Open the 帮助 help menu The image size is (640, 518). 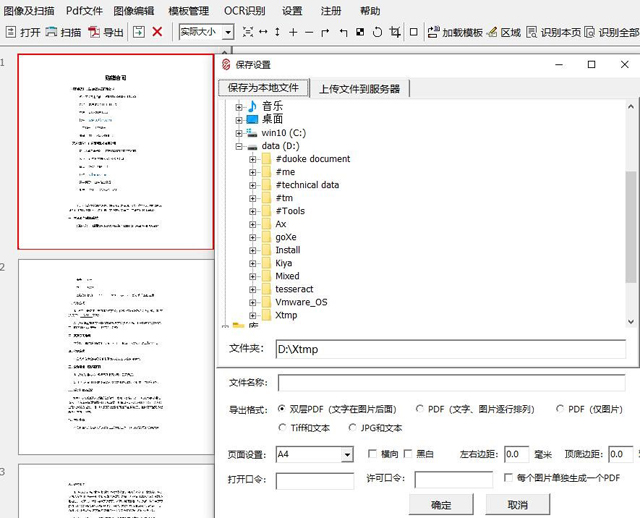(370, 11)
